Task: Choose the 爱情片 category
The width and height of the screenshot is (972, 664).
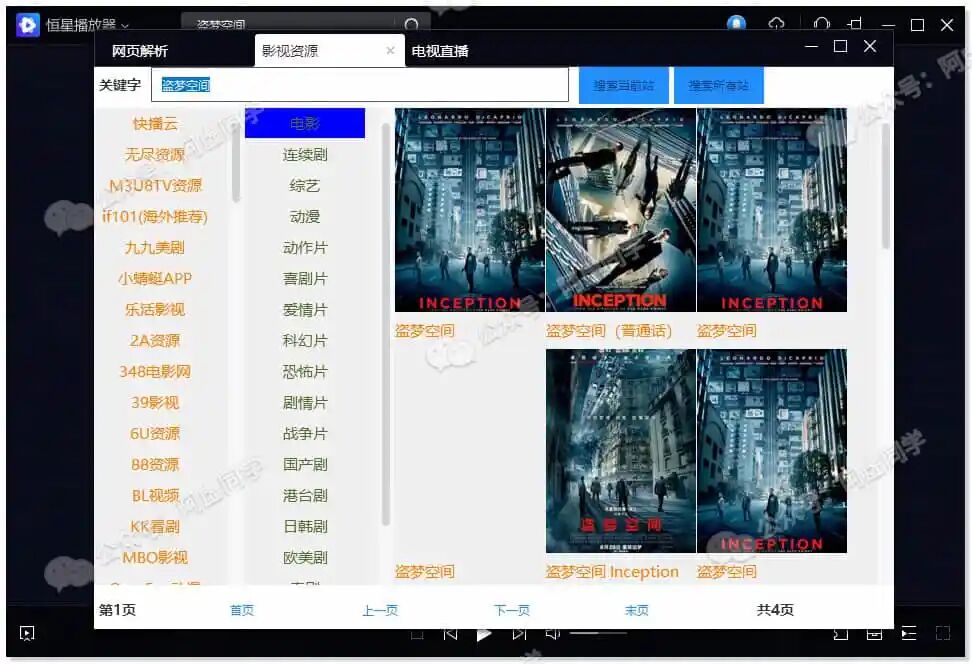Action: tap(305, 309)
